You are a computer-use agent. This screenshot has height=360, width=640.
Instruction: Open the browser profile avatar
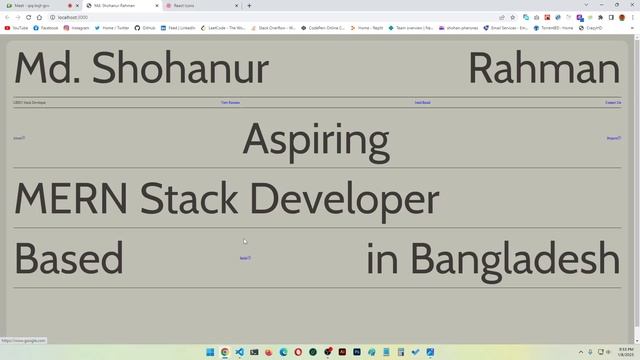622,18
